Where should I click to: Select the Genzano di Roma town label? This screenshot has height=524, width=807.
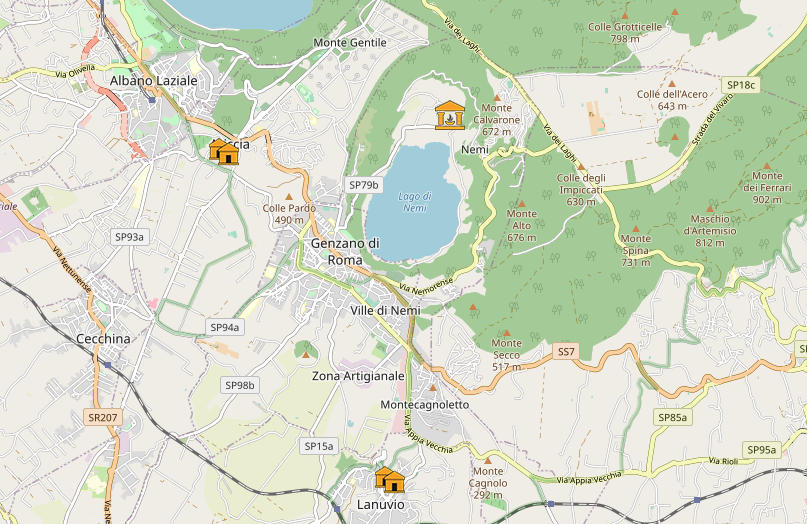click(345, 251)
